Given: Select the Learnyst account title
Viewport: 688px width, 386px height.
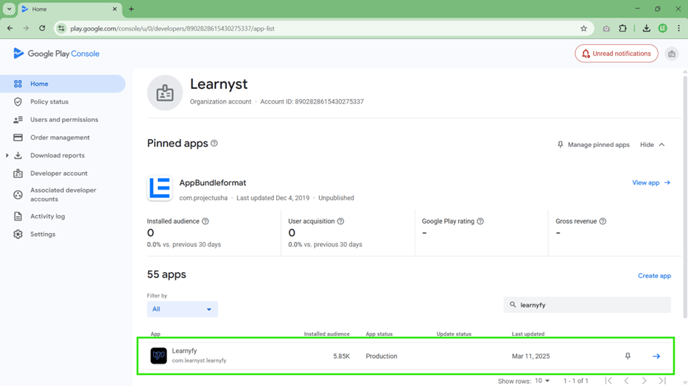Looking at the screenshot, I should 219,84.
